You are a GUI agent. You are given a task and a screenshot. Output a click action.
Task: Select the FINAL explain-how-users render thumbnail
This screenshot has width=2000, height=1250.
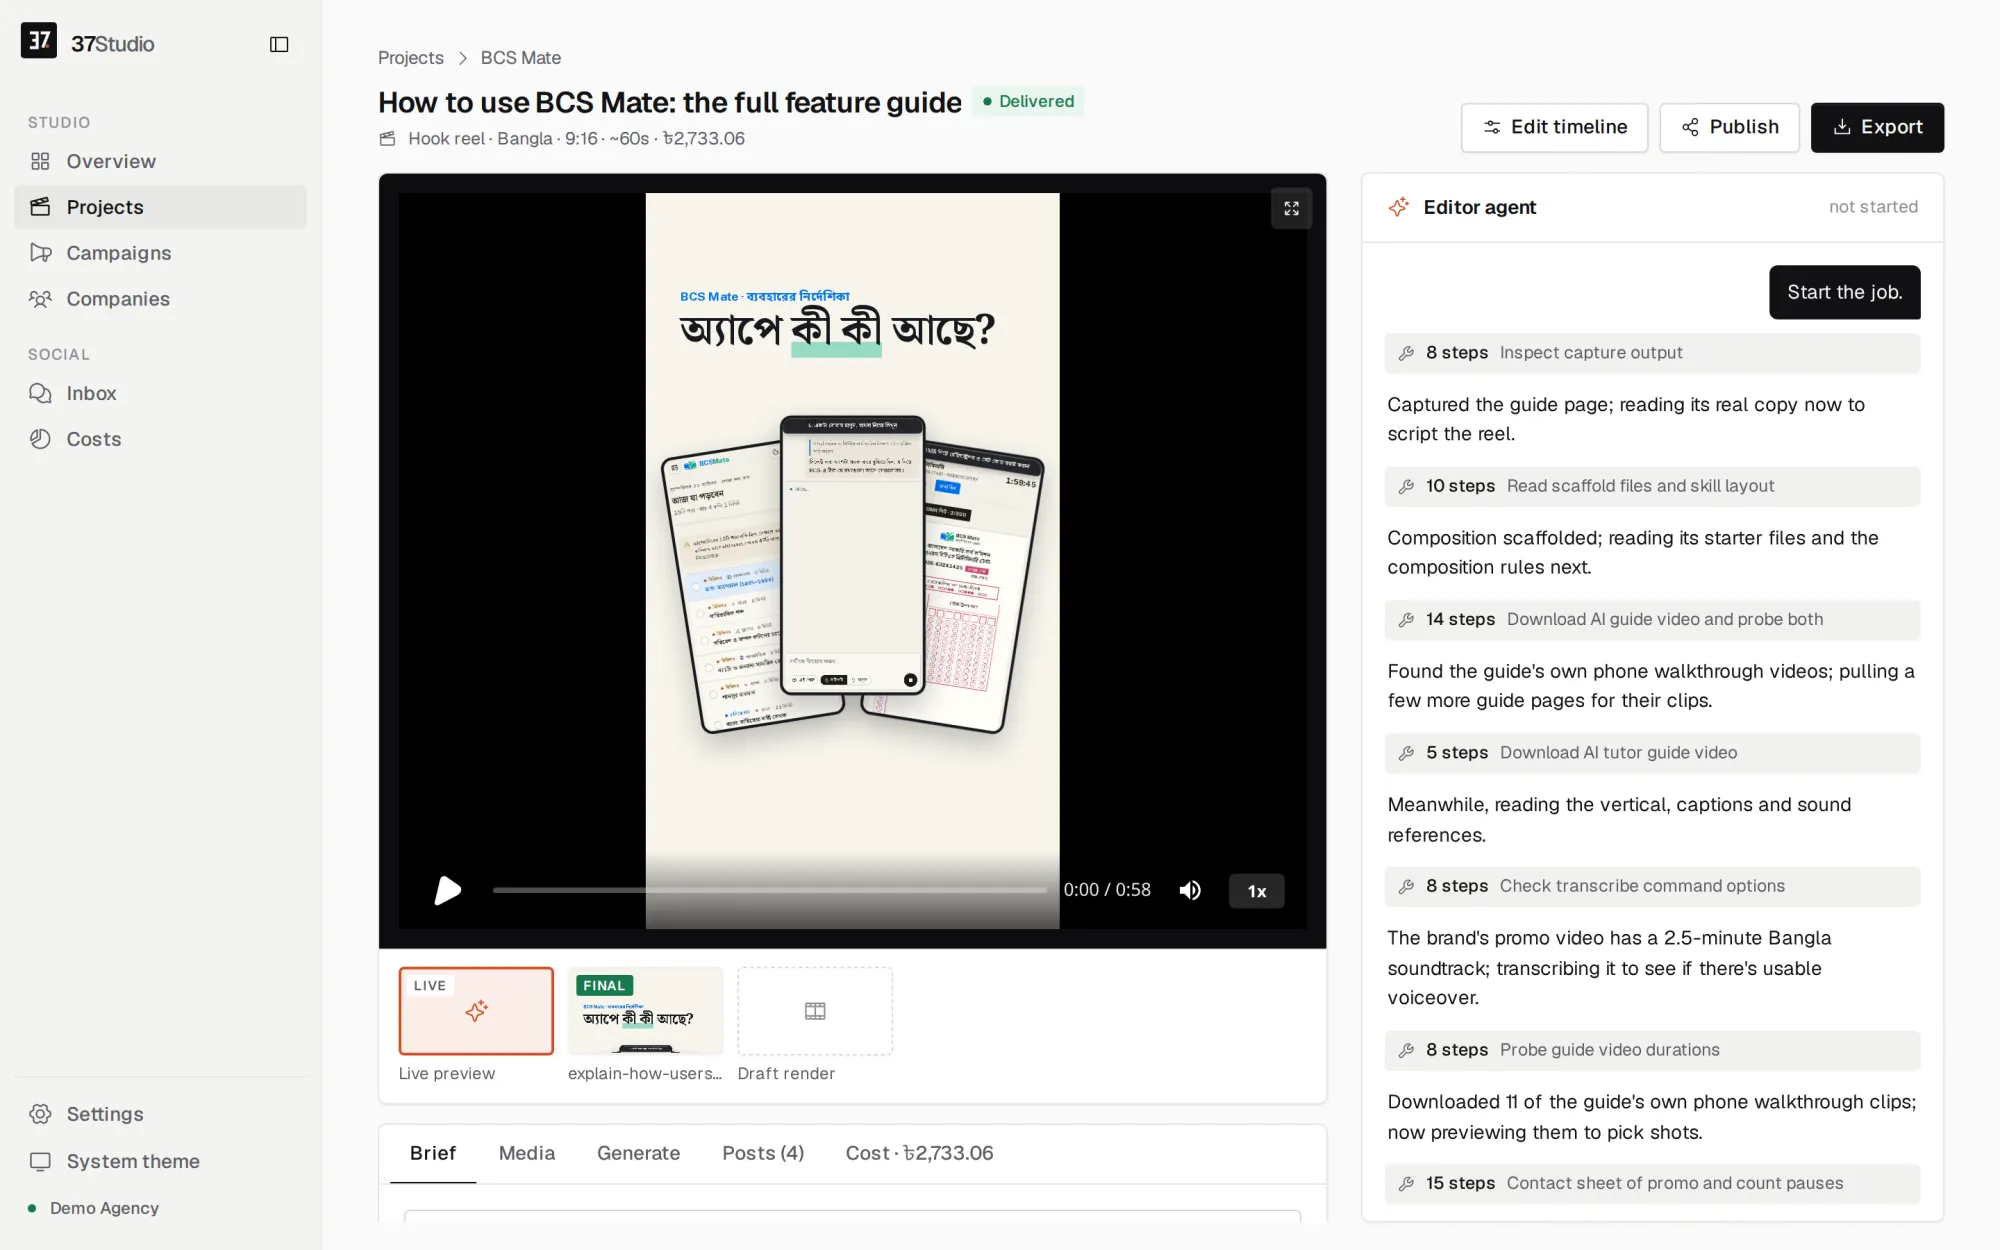tap(645, 1010)
